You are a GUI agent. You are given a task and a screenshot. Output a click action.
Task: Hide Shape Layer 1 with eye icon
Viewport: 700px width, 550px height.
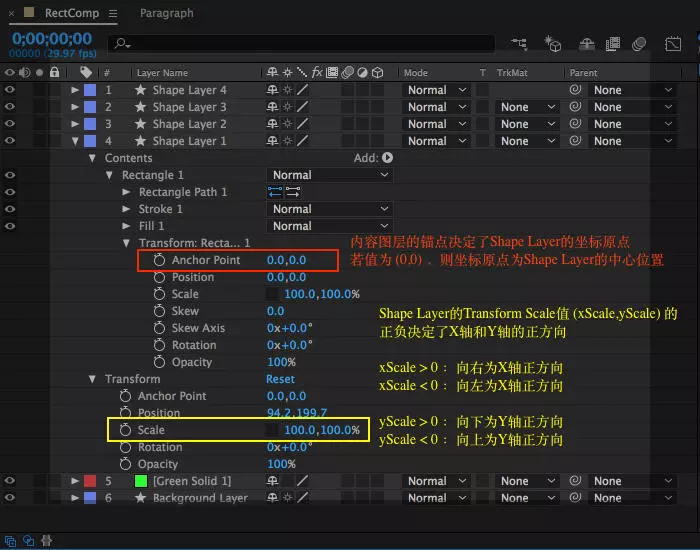click(9, 141)
